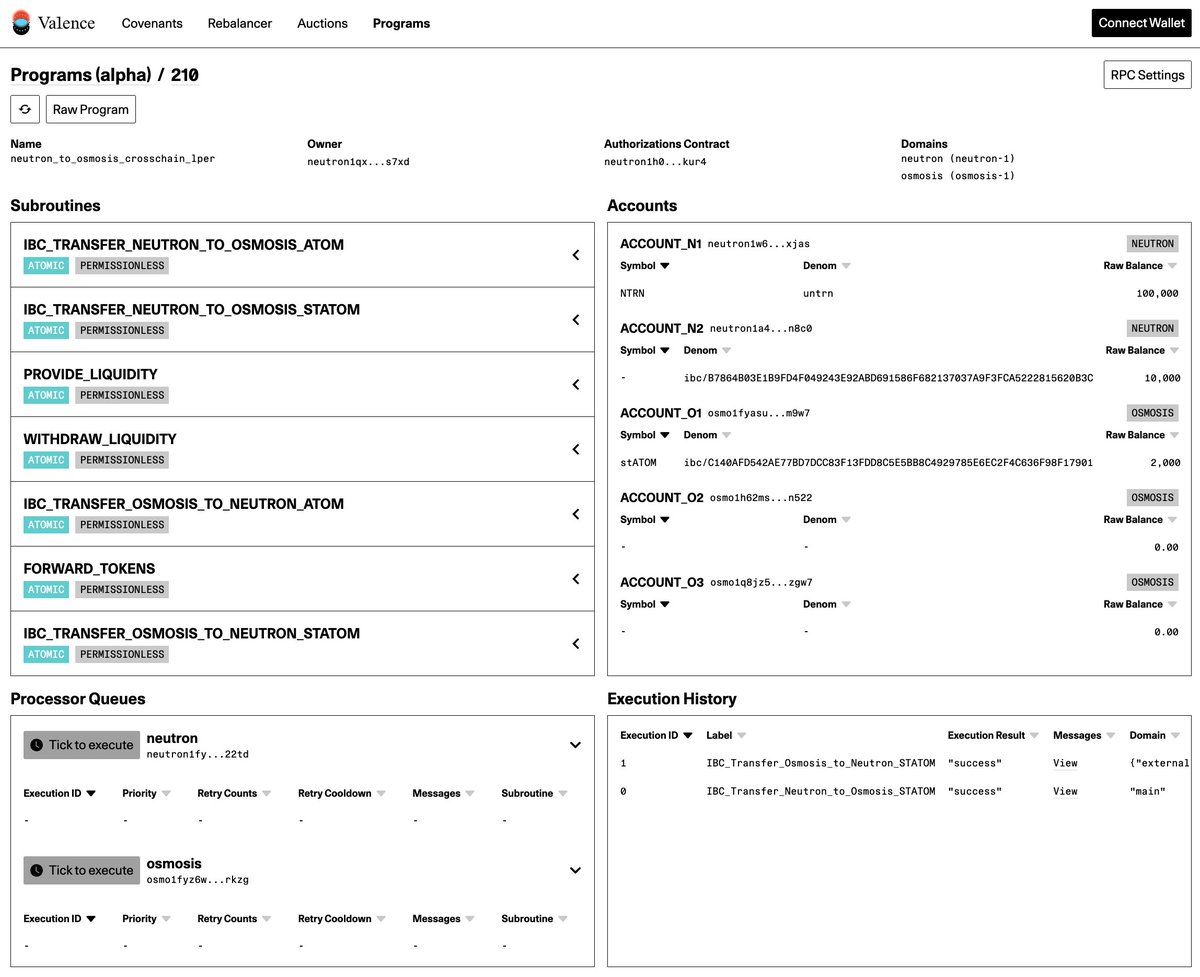View messages for execution ID 1
The height and width of the screenshot is (977, 1200).
(1064, 763)
